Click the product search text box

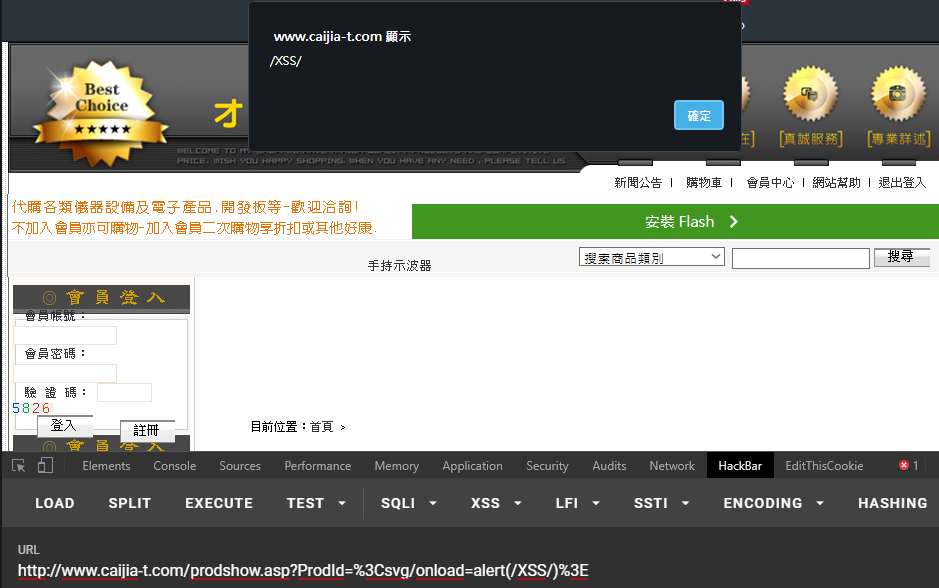[801, 259]
